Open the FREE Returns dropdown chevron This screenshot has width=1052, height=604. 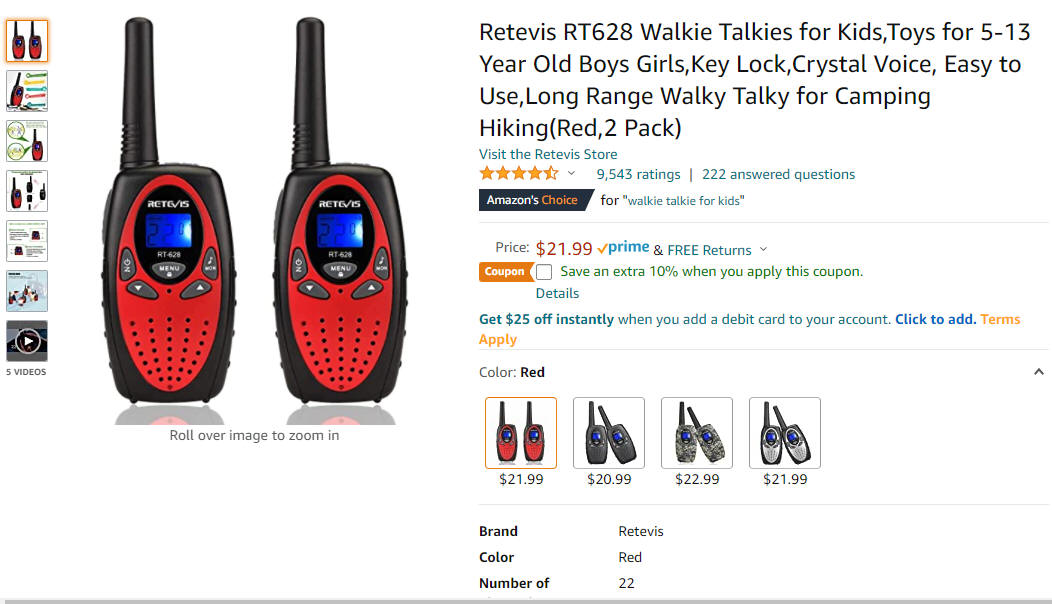(763, 249)
